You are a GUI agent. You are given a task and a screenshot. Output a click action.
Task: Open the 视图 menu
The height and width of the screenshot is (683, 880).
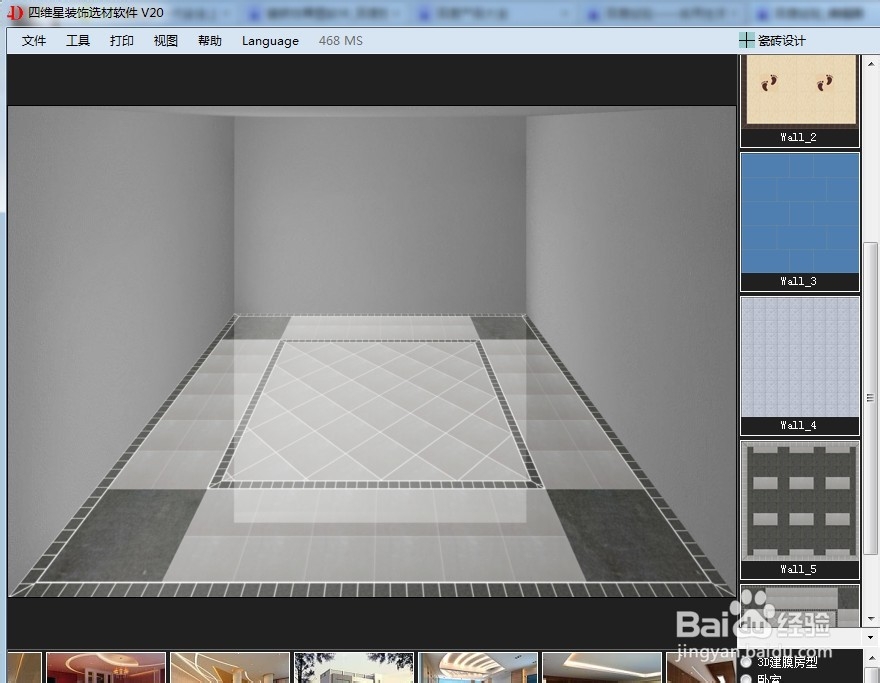coord(166,40)
